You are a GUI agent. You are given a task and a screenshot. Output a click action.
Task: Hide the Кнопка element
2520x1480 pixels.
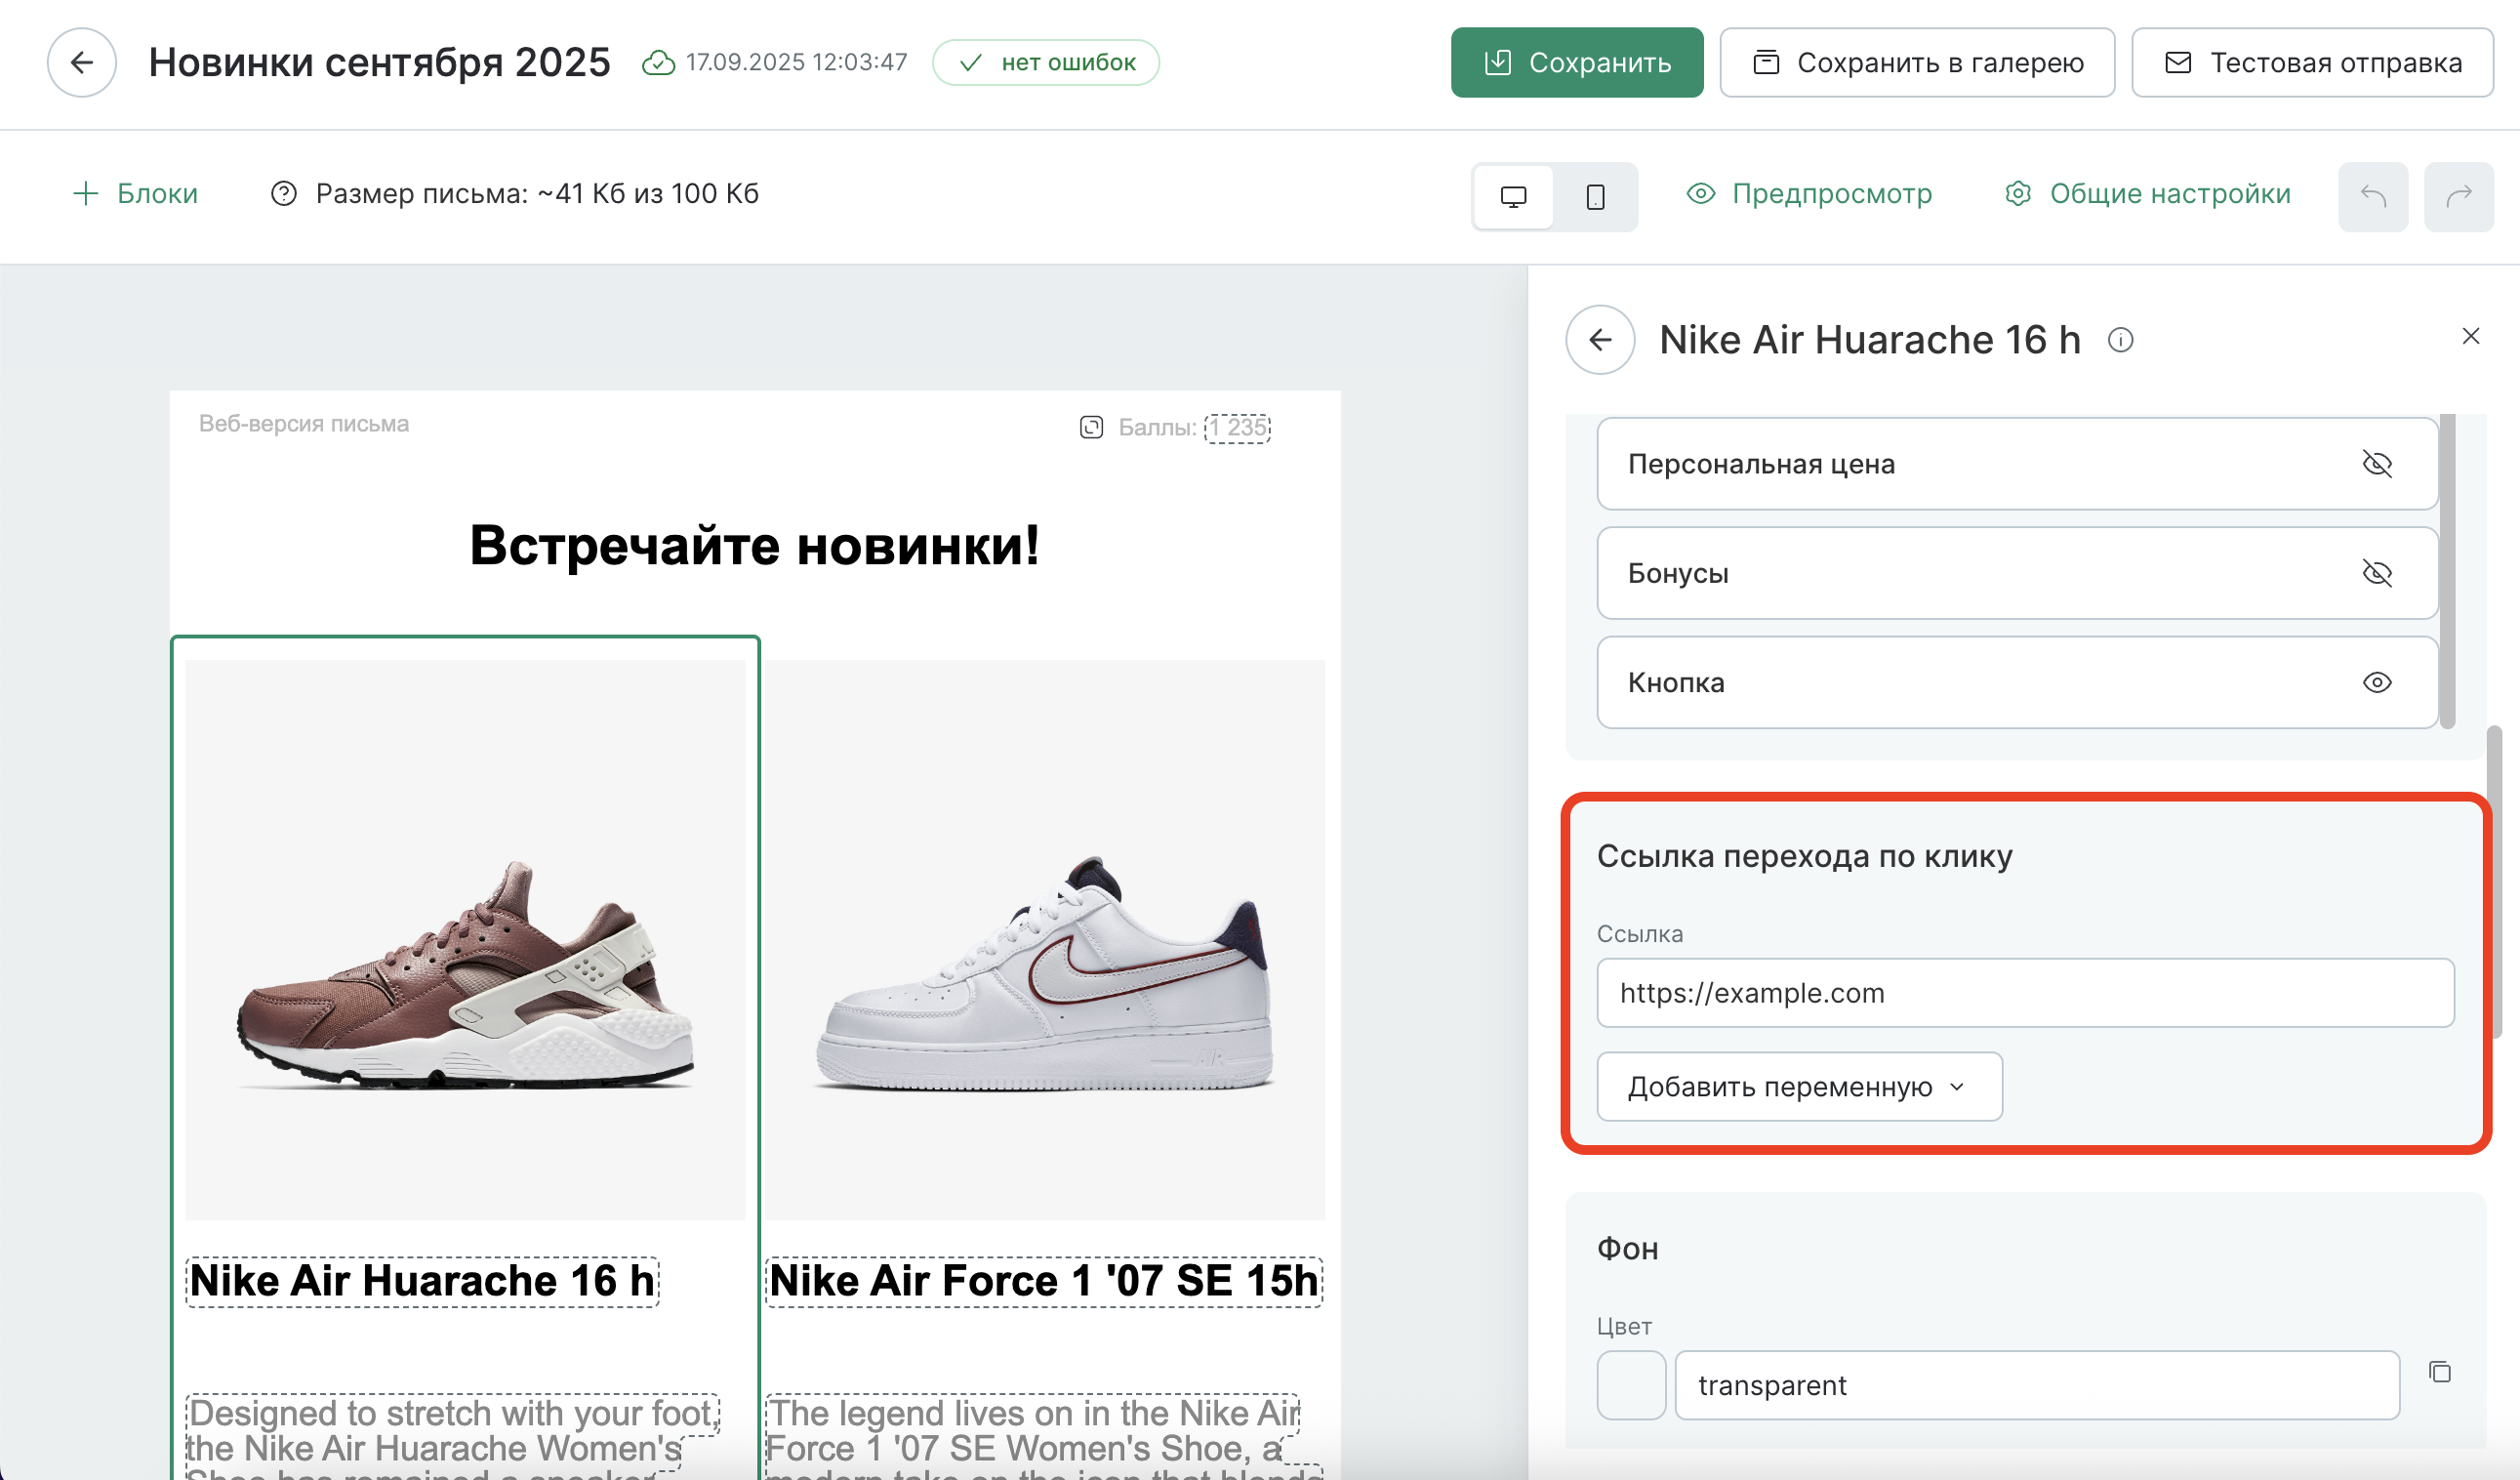pyautogui.click(x=2376, y=682)
